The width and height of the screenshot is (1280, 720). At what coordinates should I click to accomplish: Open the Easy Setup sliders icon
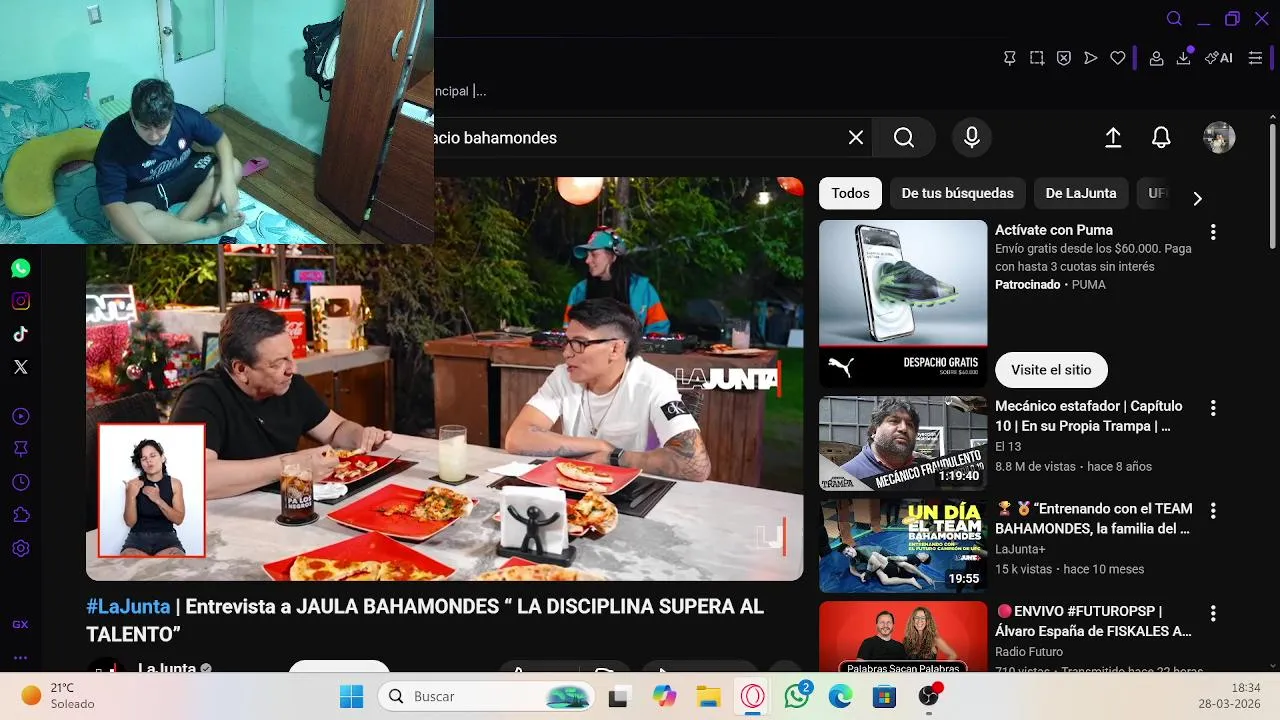pyautogui.click(x=1256, y=58)
